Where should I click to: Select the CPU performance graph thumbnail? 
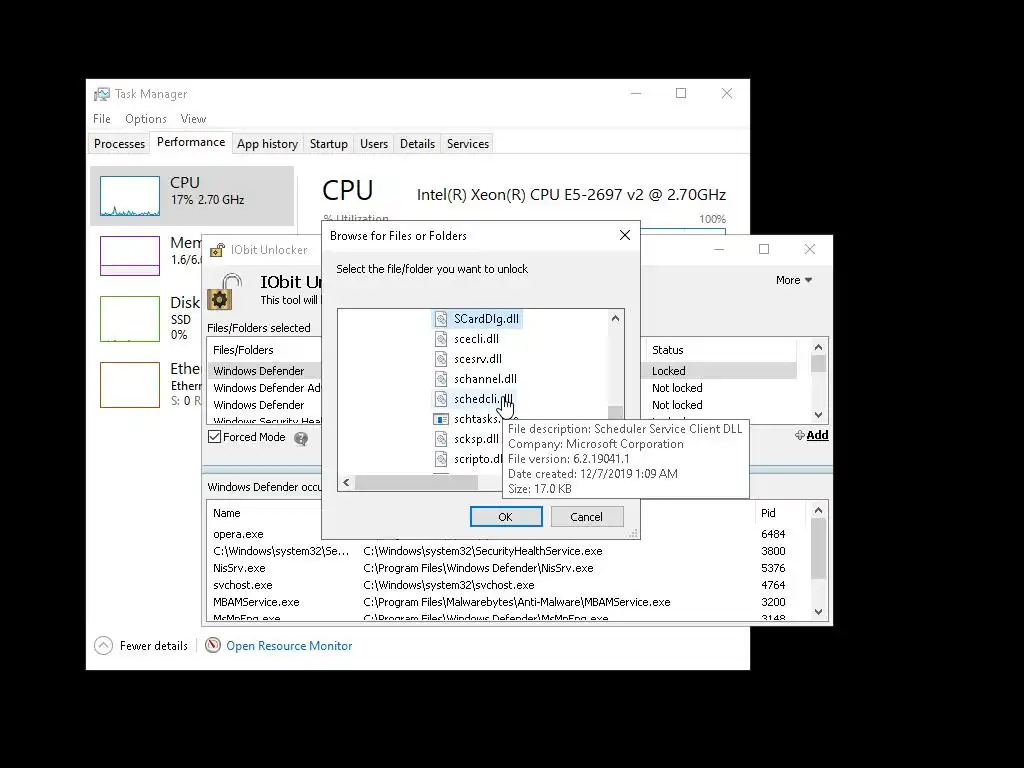click(130, 196)
